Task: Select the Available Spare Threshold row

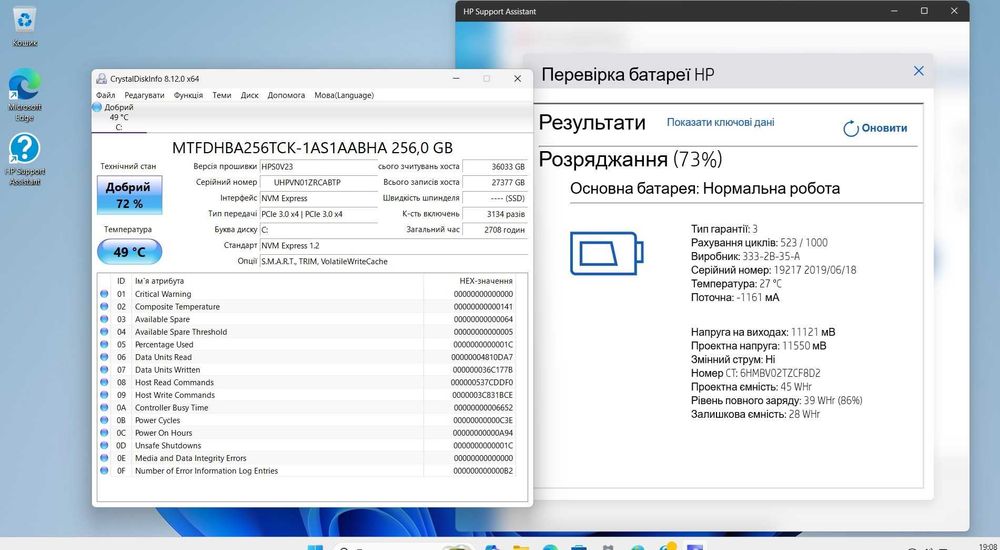Action: point(306,332)
